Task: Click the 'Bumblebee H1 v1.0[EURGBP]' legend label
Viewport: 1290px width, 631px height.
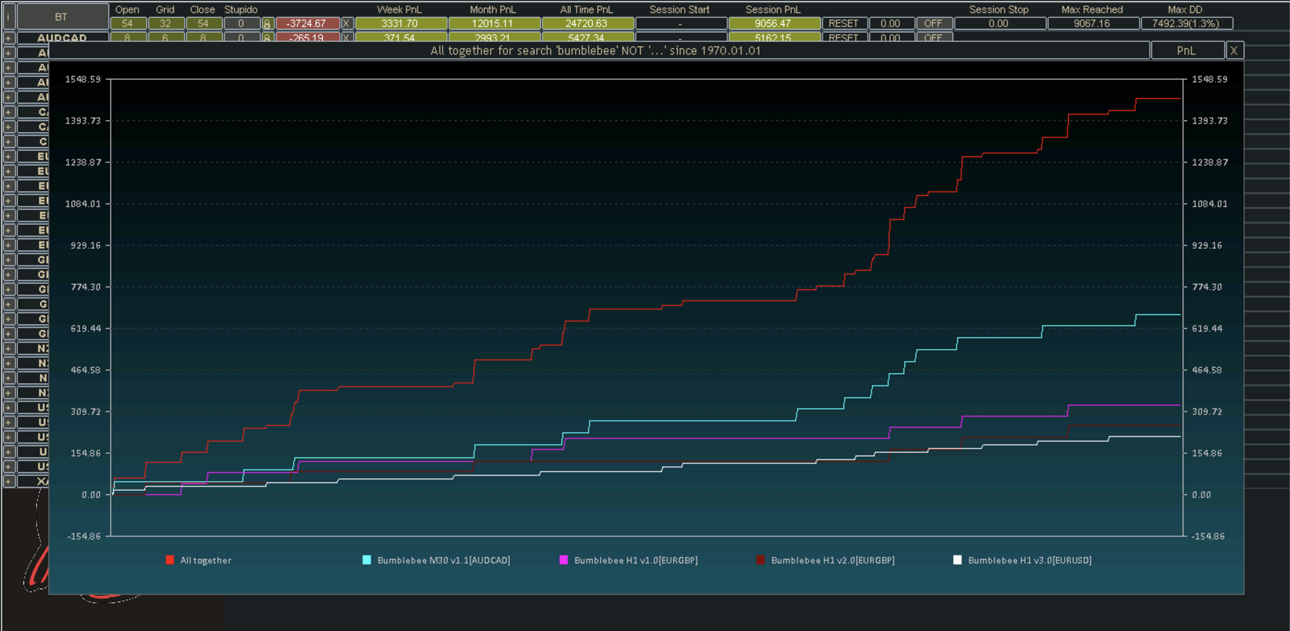Action: click(636, 561)
